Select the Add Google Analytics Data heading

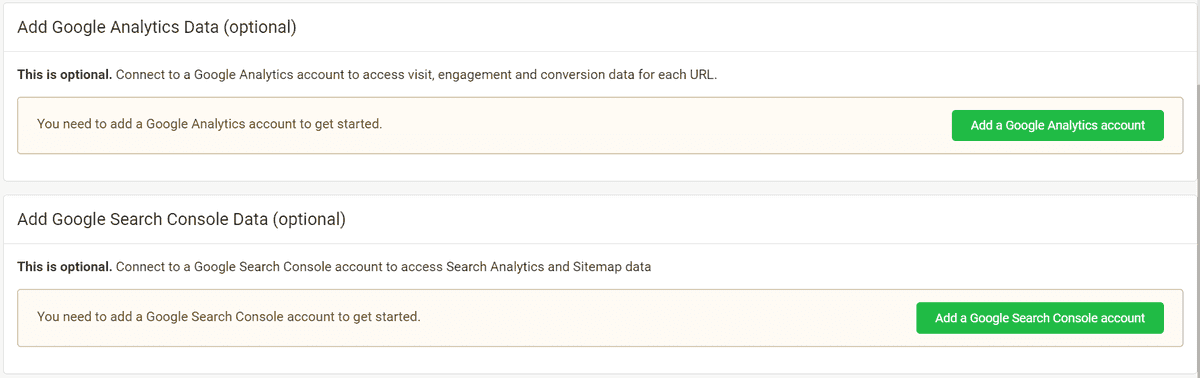click(157, 28)
